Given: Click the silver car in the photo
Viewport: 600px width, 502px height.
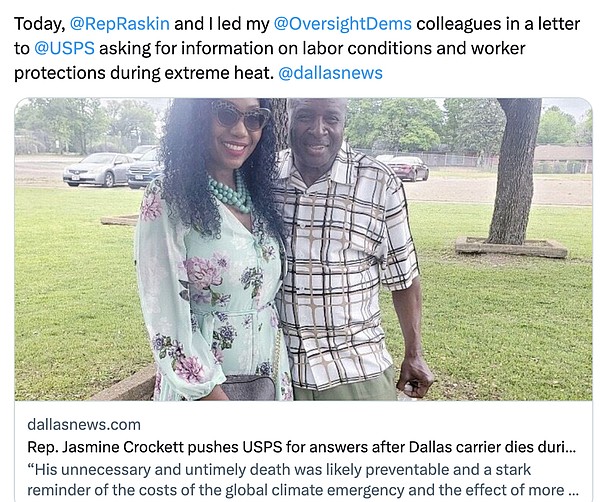Looking at the screenshot, I should coord(97,169).
